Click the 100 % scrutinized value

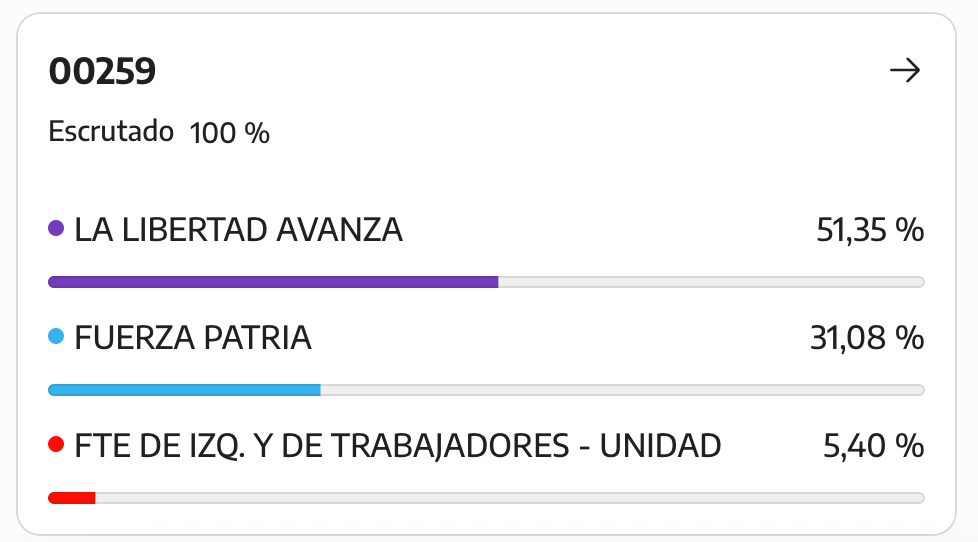pos(230,133)
